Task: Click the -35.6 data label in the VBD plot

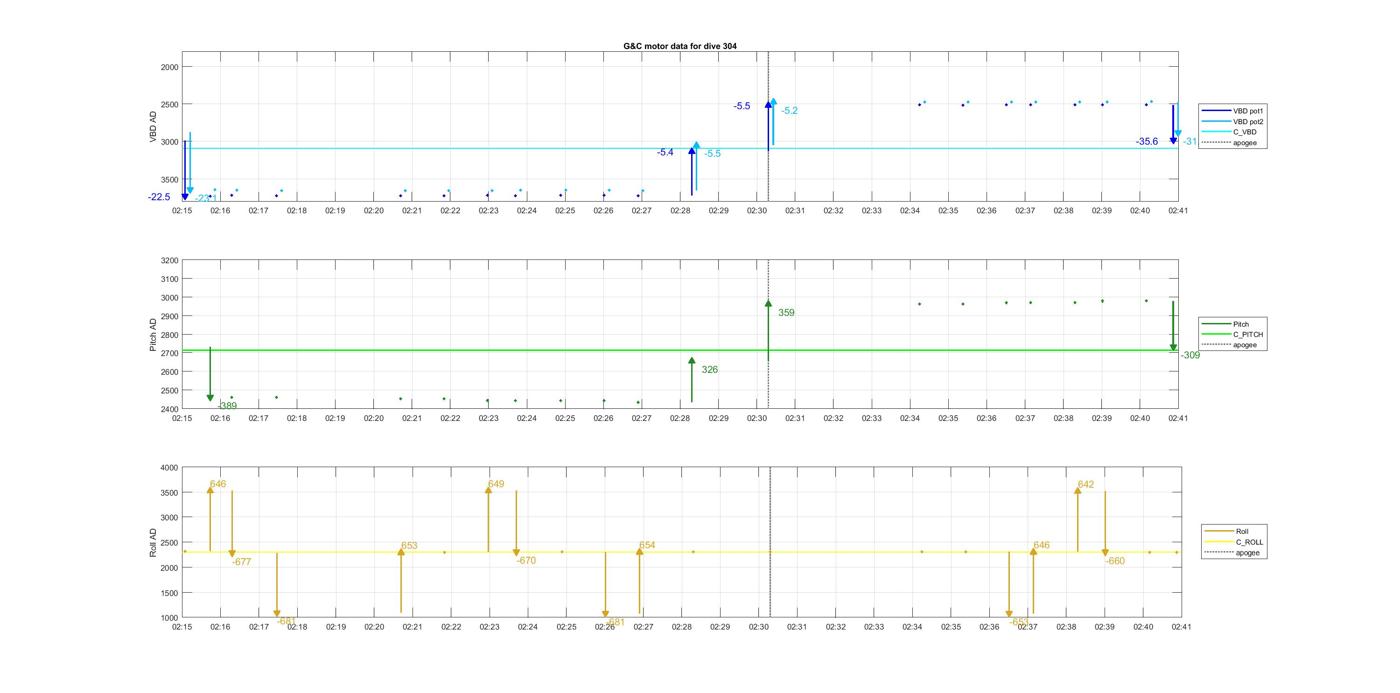Action: [1147, 142]
